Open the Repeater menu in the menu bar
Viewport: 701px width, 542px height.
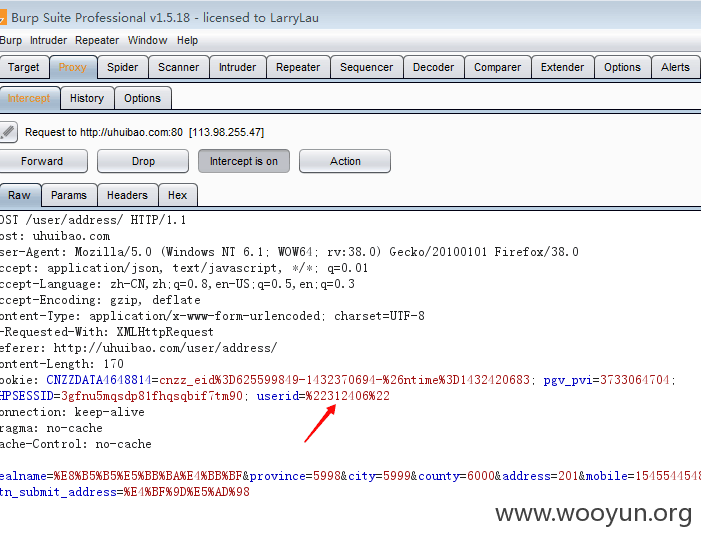(x=97, y=40)
